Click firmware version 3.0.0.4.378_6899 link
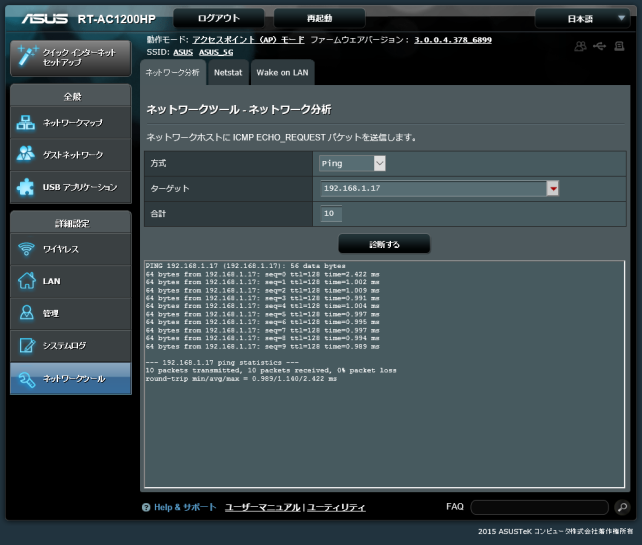Image resolution: width=642 pixels, height=545 pixels. [x=453, y=40]
